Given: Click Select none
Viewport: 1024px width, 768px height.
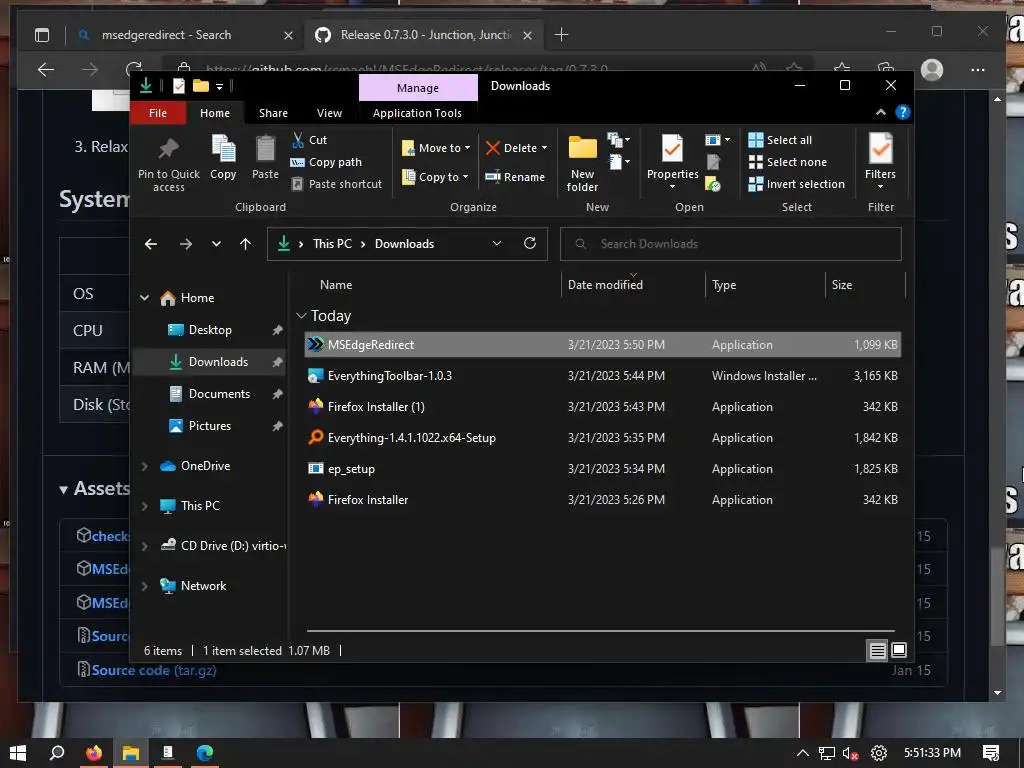Looking at the screenshot, I should pyautogui.click(x=788, y=162).
